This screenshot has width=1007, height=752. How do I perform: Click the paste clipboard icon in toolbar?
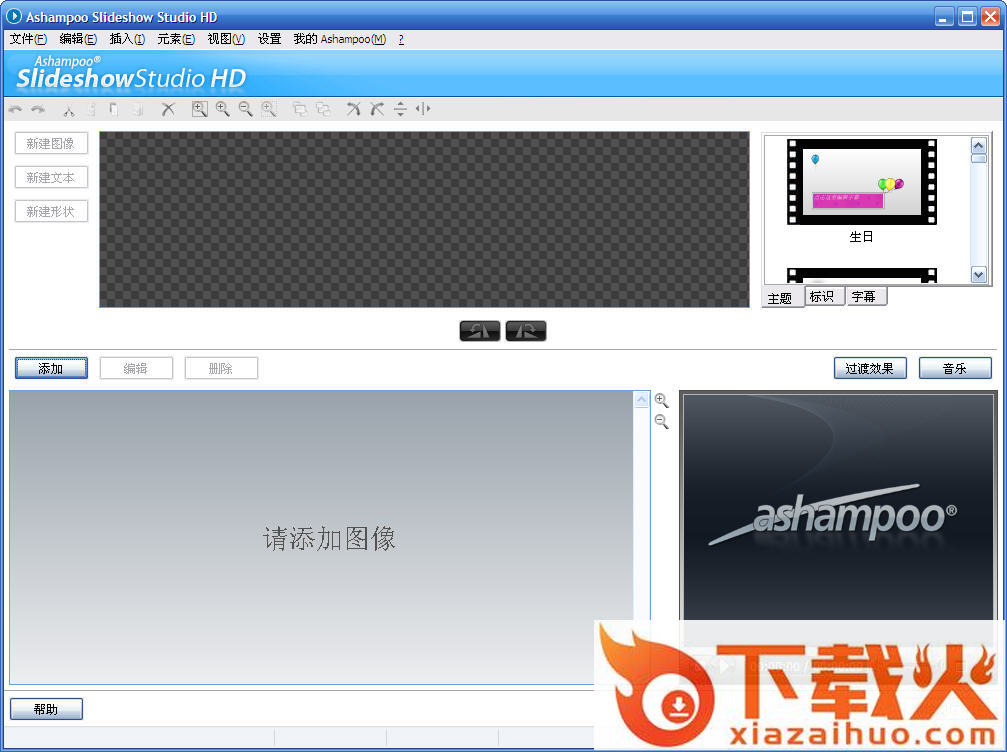(114, 110)
